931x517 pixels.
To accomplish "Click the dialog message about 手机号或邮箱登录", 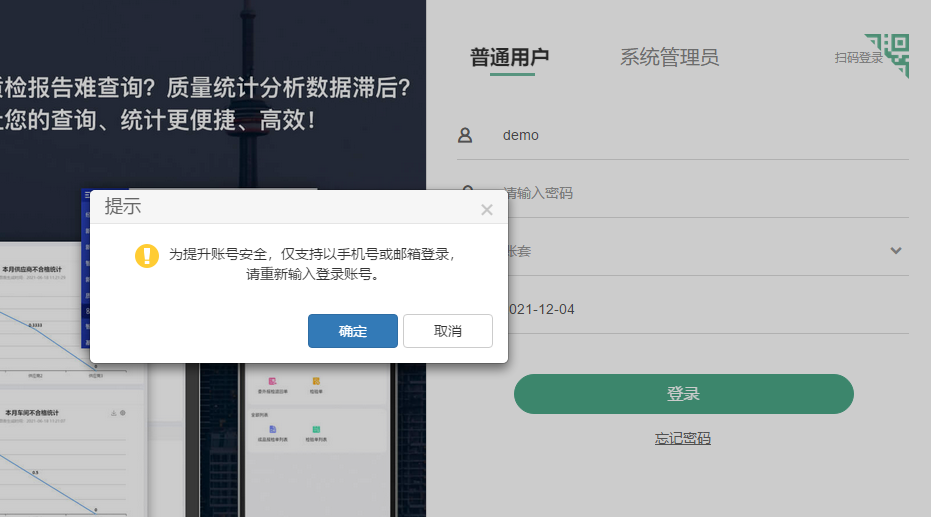I will click(313, 264).
